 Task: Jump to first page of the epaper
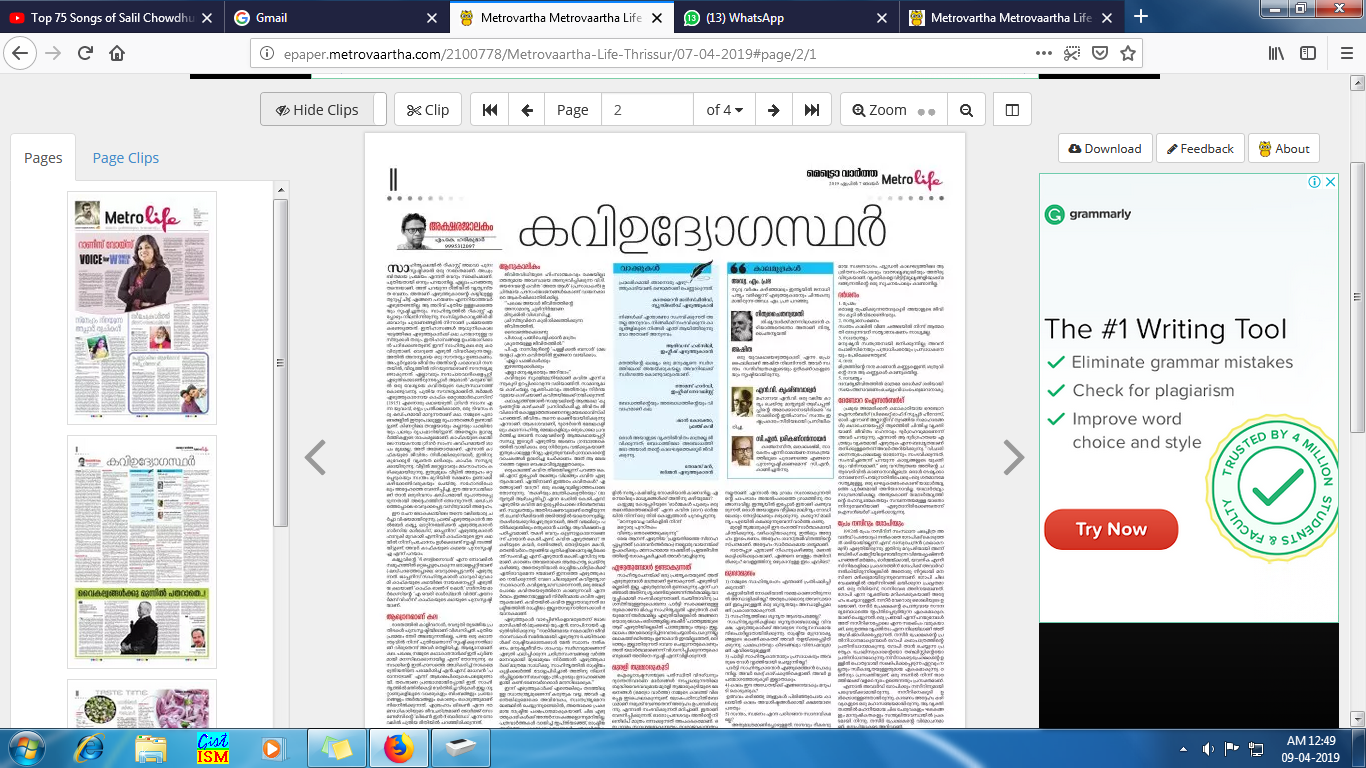pos(490,110)
